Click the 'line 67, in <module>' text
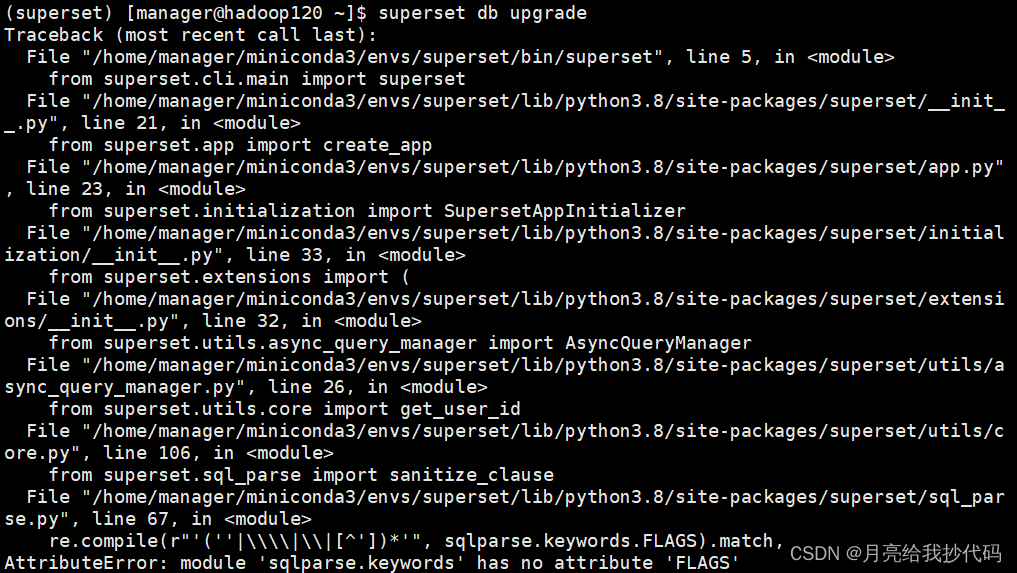Image resolution: width=1017 pixels, height=573 pixels. pos(202,519)
